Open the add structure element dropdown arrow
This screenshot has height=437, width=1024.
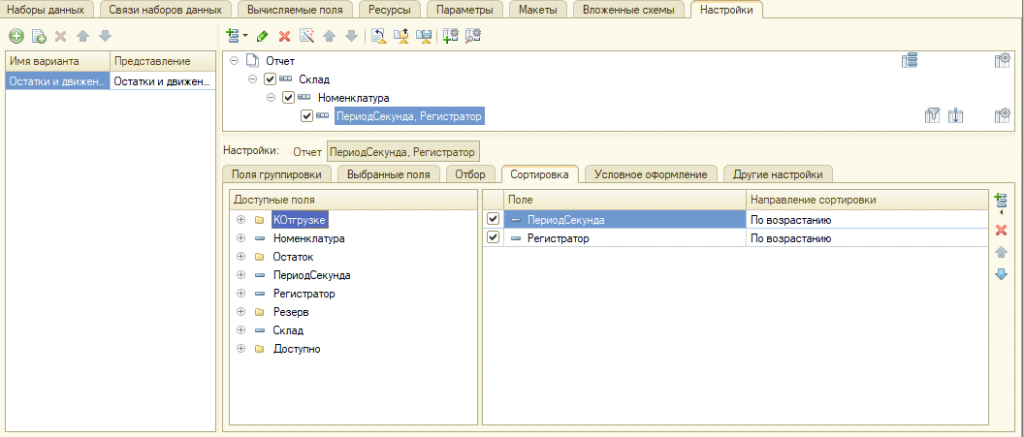click(246, 36)
